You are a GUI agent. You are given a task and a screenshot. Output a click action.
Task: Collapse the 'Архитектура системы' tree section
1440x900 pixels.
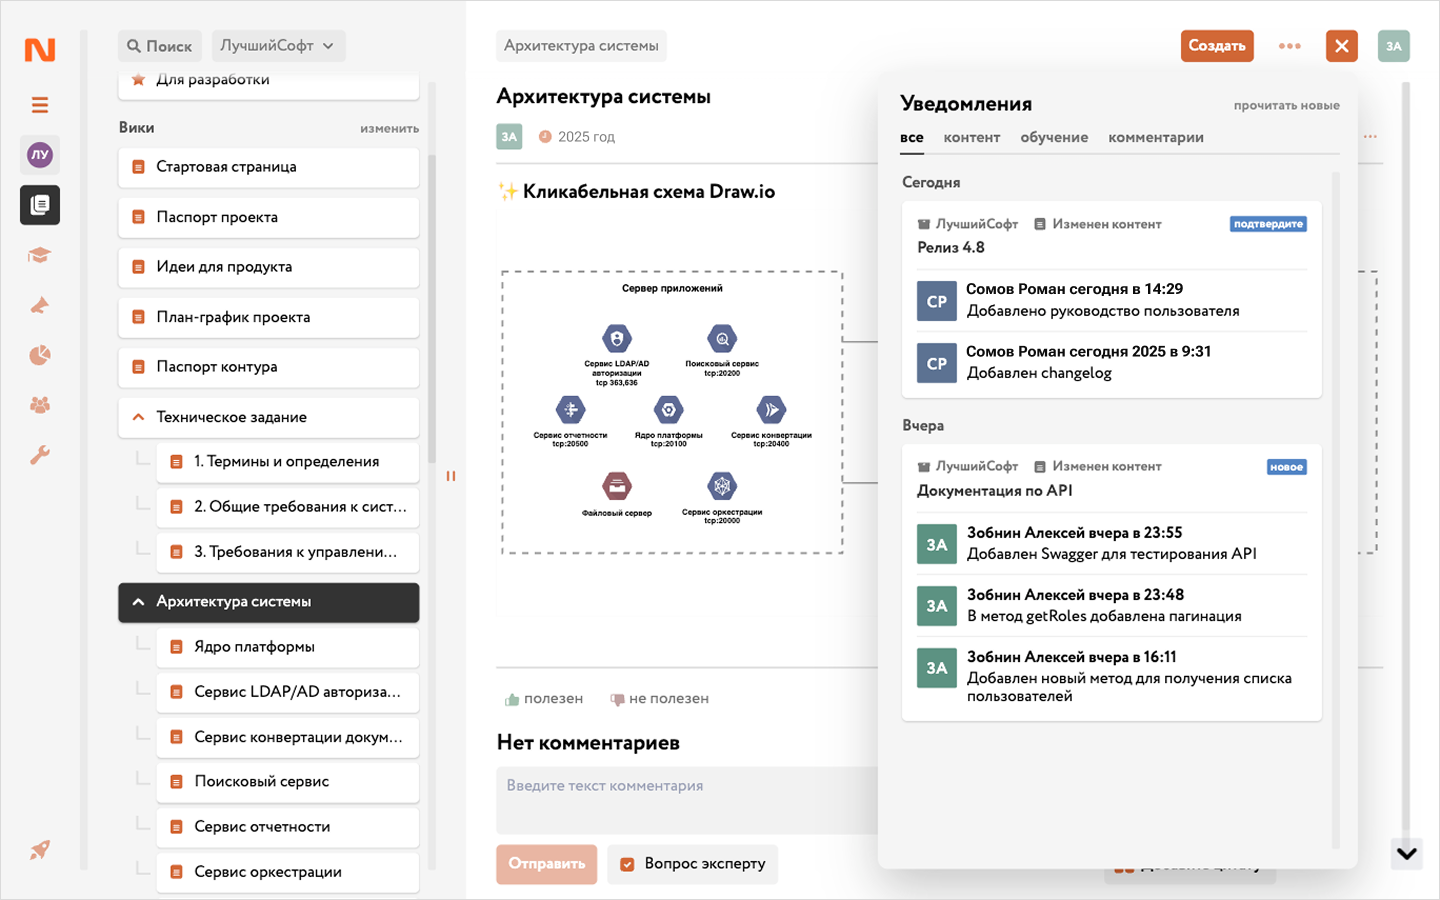[139, 602]
